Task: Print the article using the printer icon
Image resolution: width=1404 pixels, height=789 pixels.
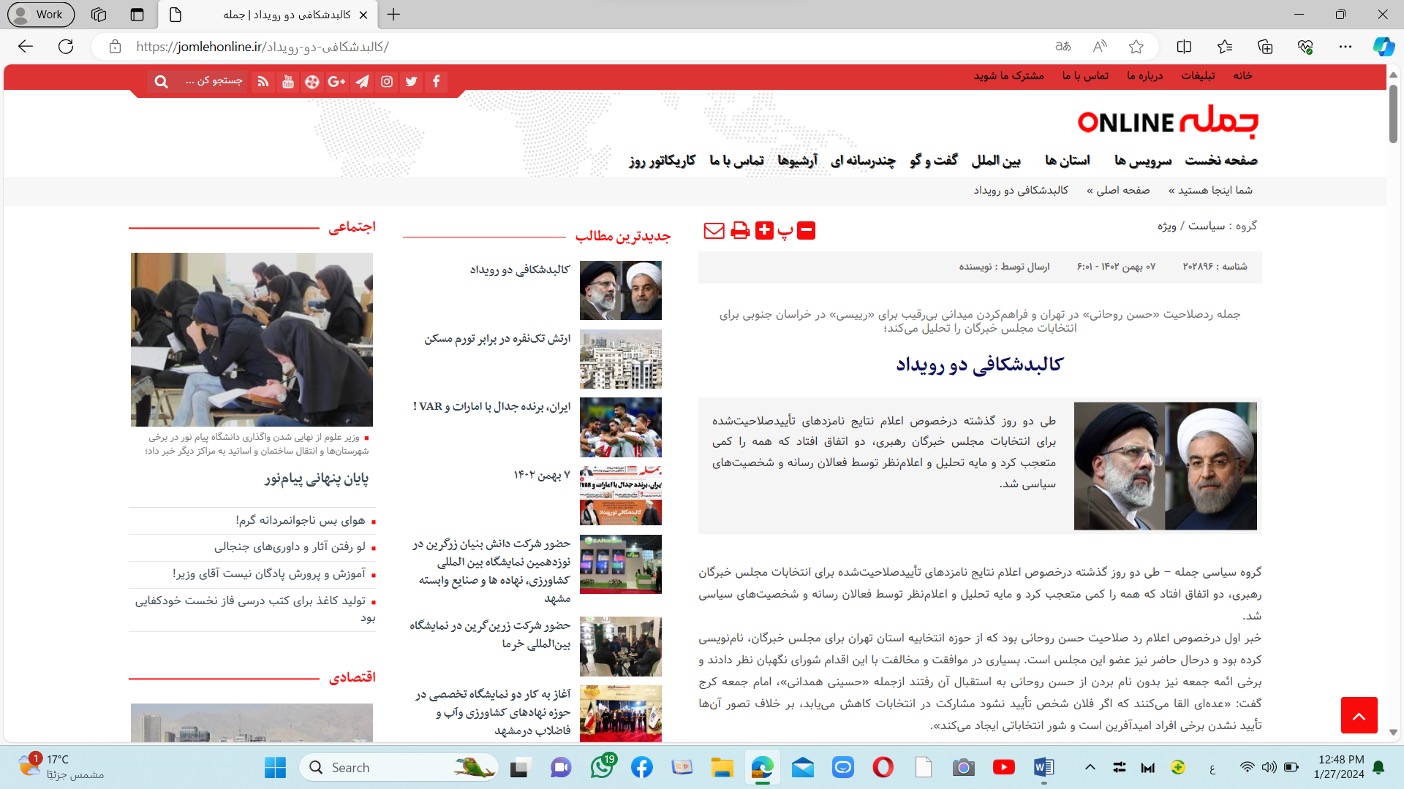Action: point(740,231)
